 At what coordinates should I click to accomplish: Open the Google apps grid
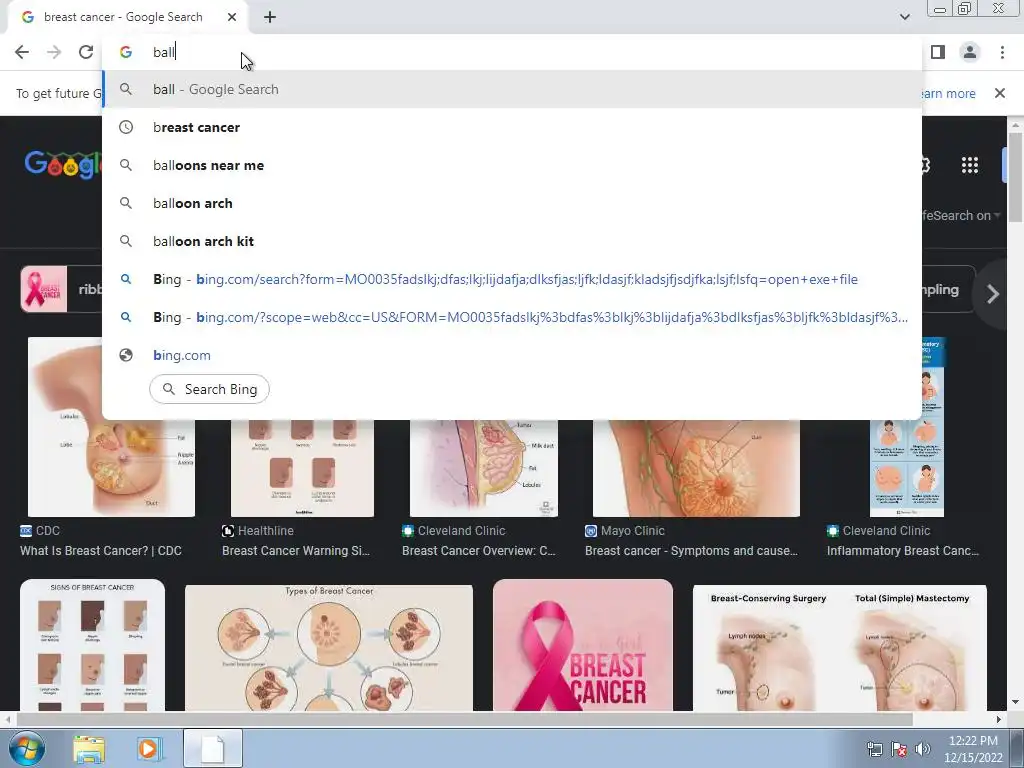coord(970,165)
